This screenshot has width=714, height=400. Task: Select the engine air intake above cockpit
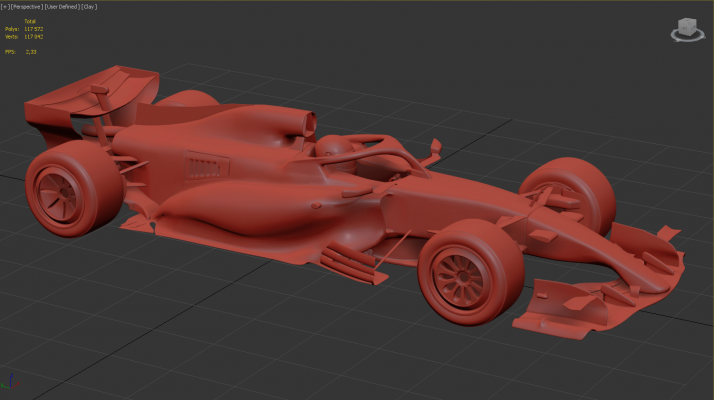pyautogui.click(x=299, y=124)
